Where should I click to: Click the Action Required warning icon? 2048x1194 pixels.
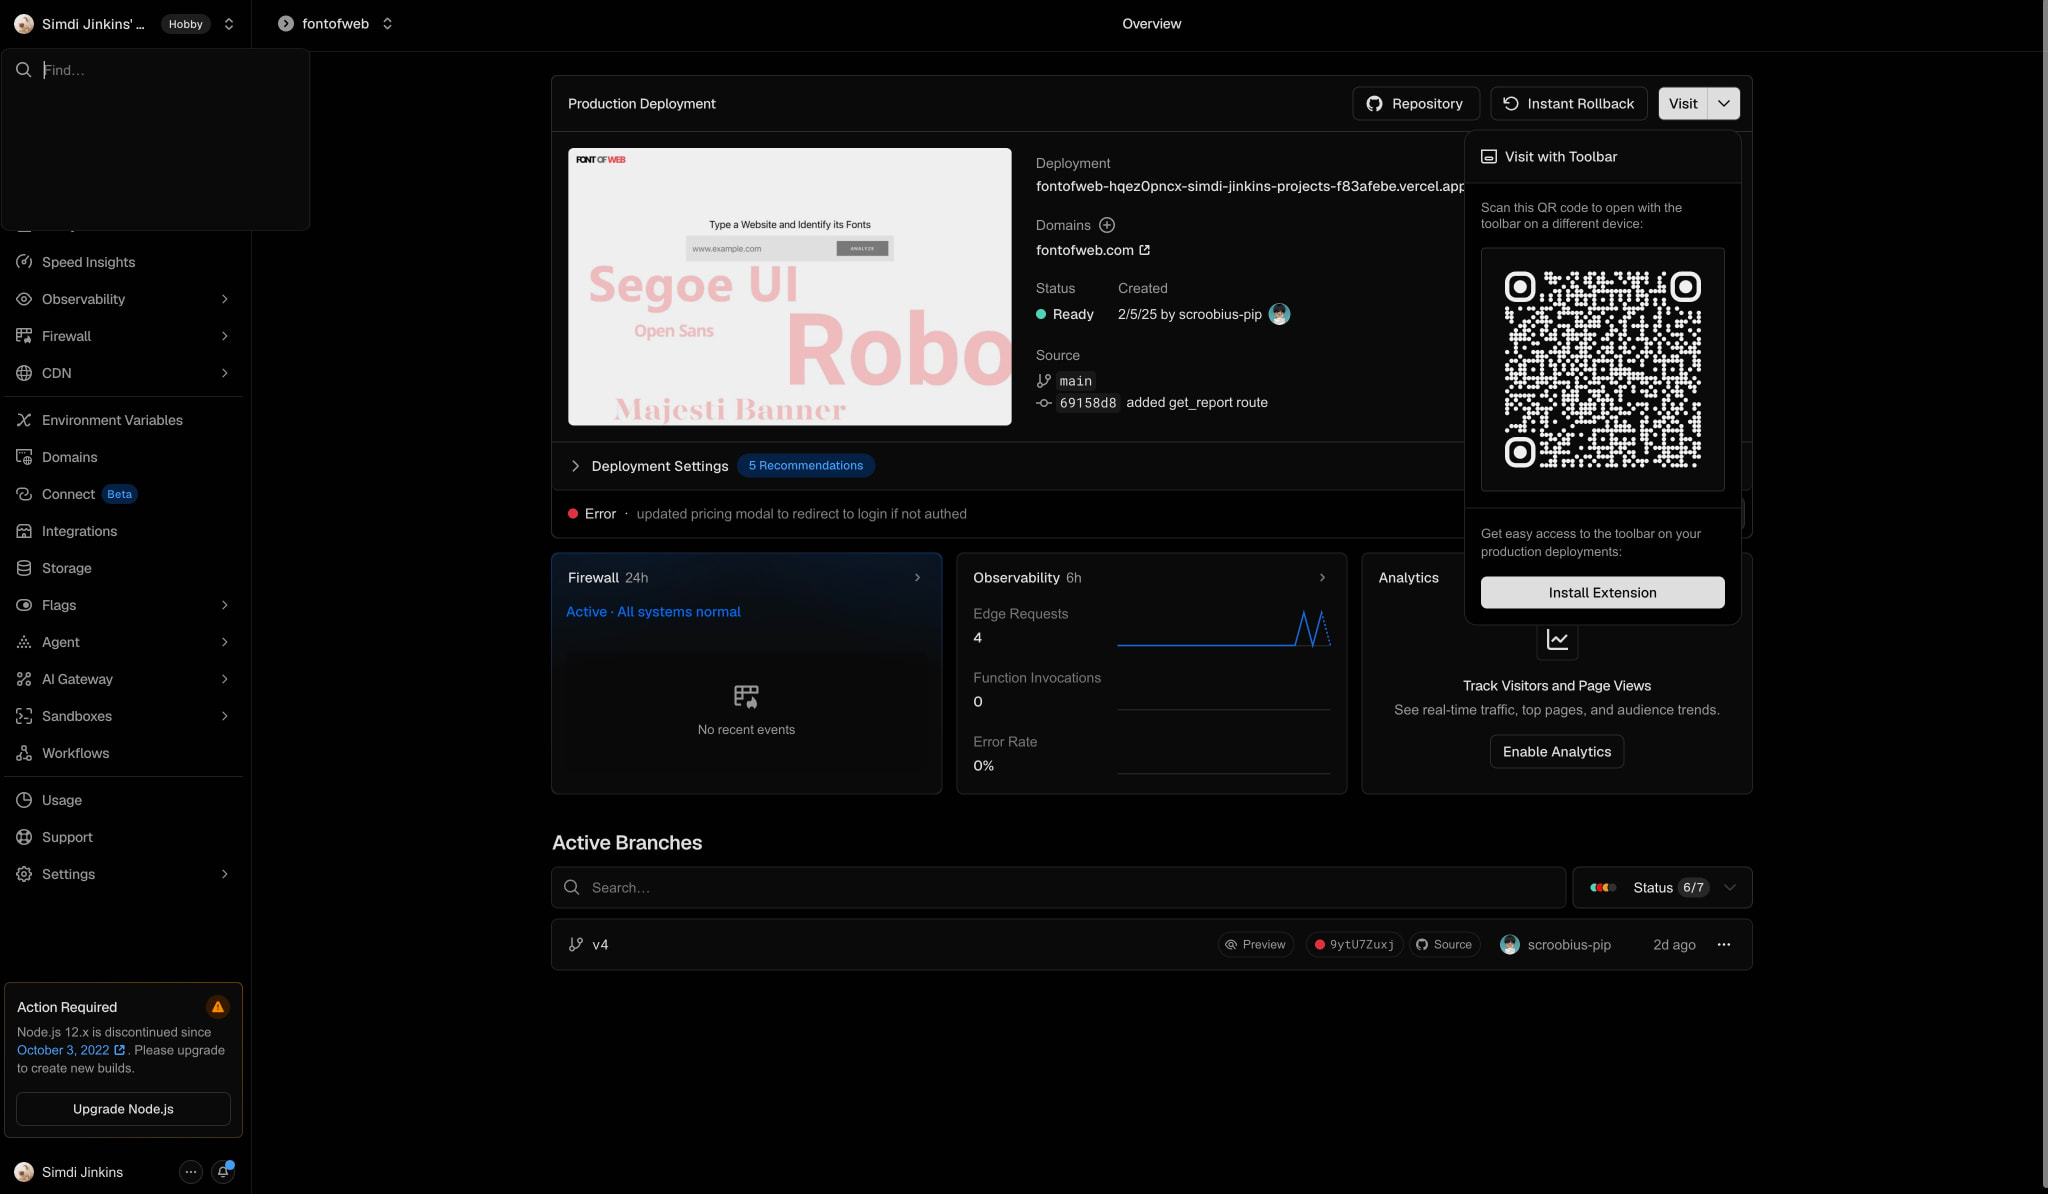point(218,1007)
